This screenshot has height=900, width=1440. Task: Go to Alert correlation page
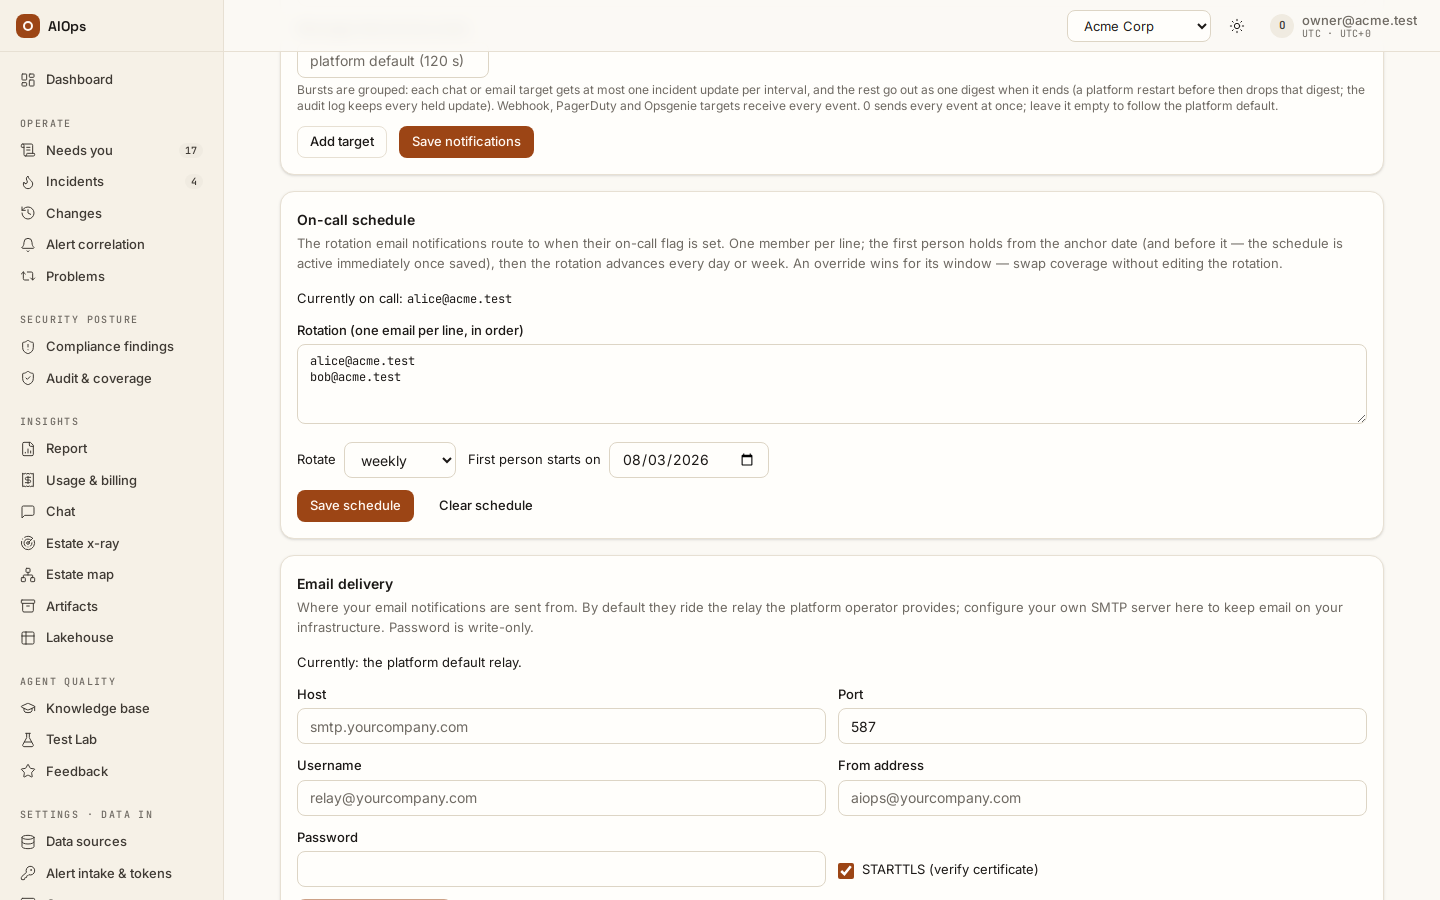(111, 245)
